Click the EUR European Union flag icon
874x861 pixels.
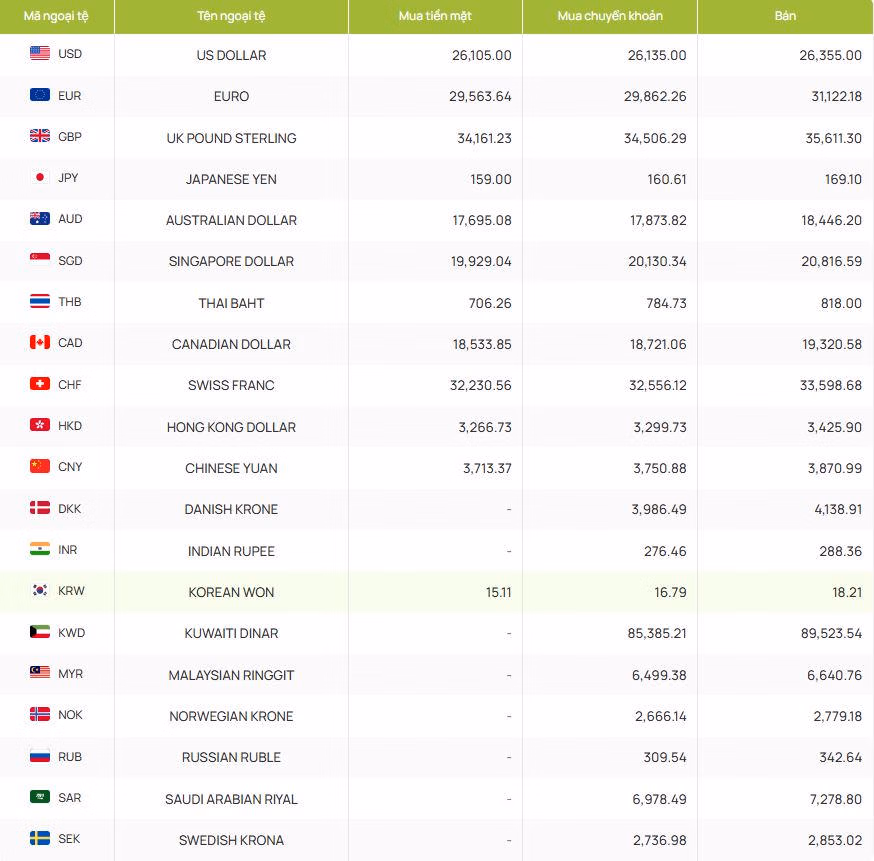[x=40, y=95]
